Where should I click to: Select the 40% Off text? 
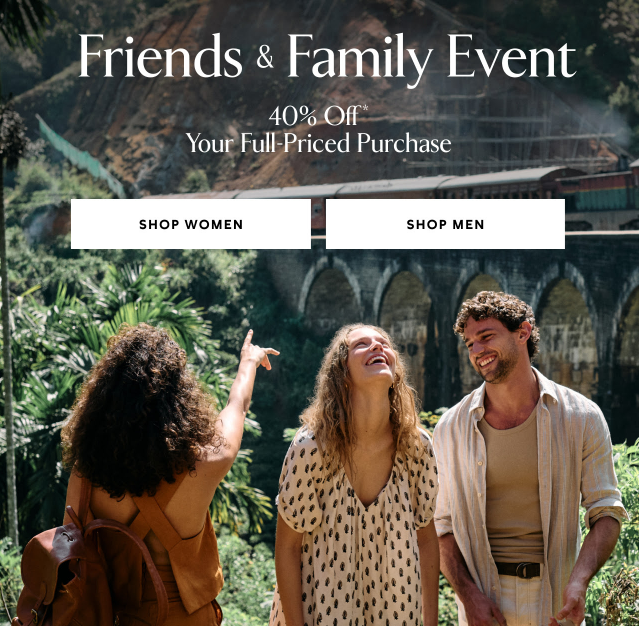click(314, 116)
